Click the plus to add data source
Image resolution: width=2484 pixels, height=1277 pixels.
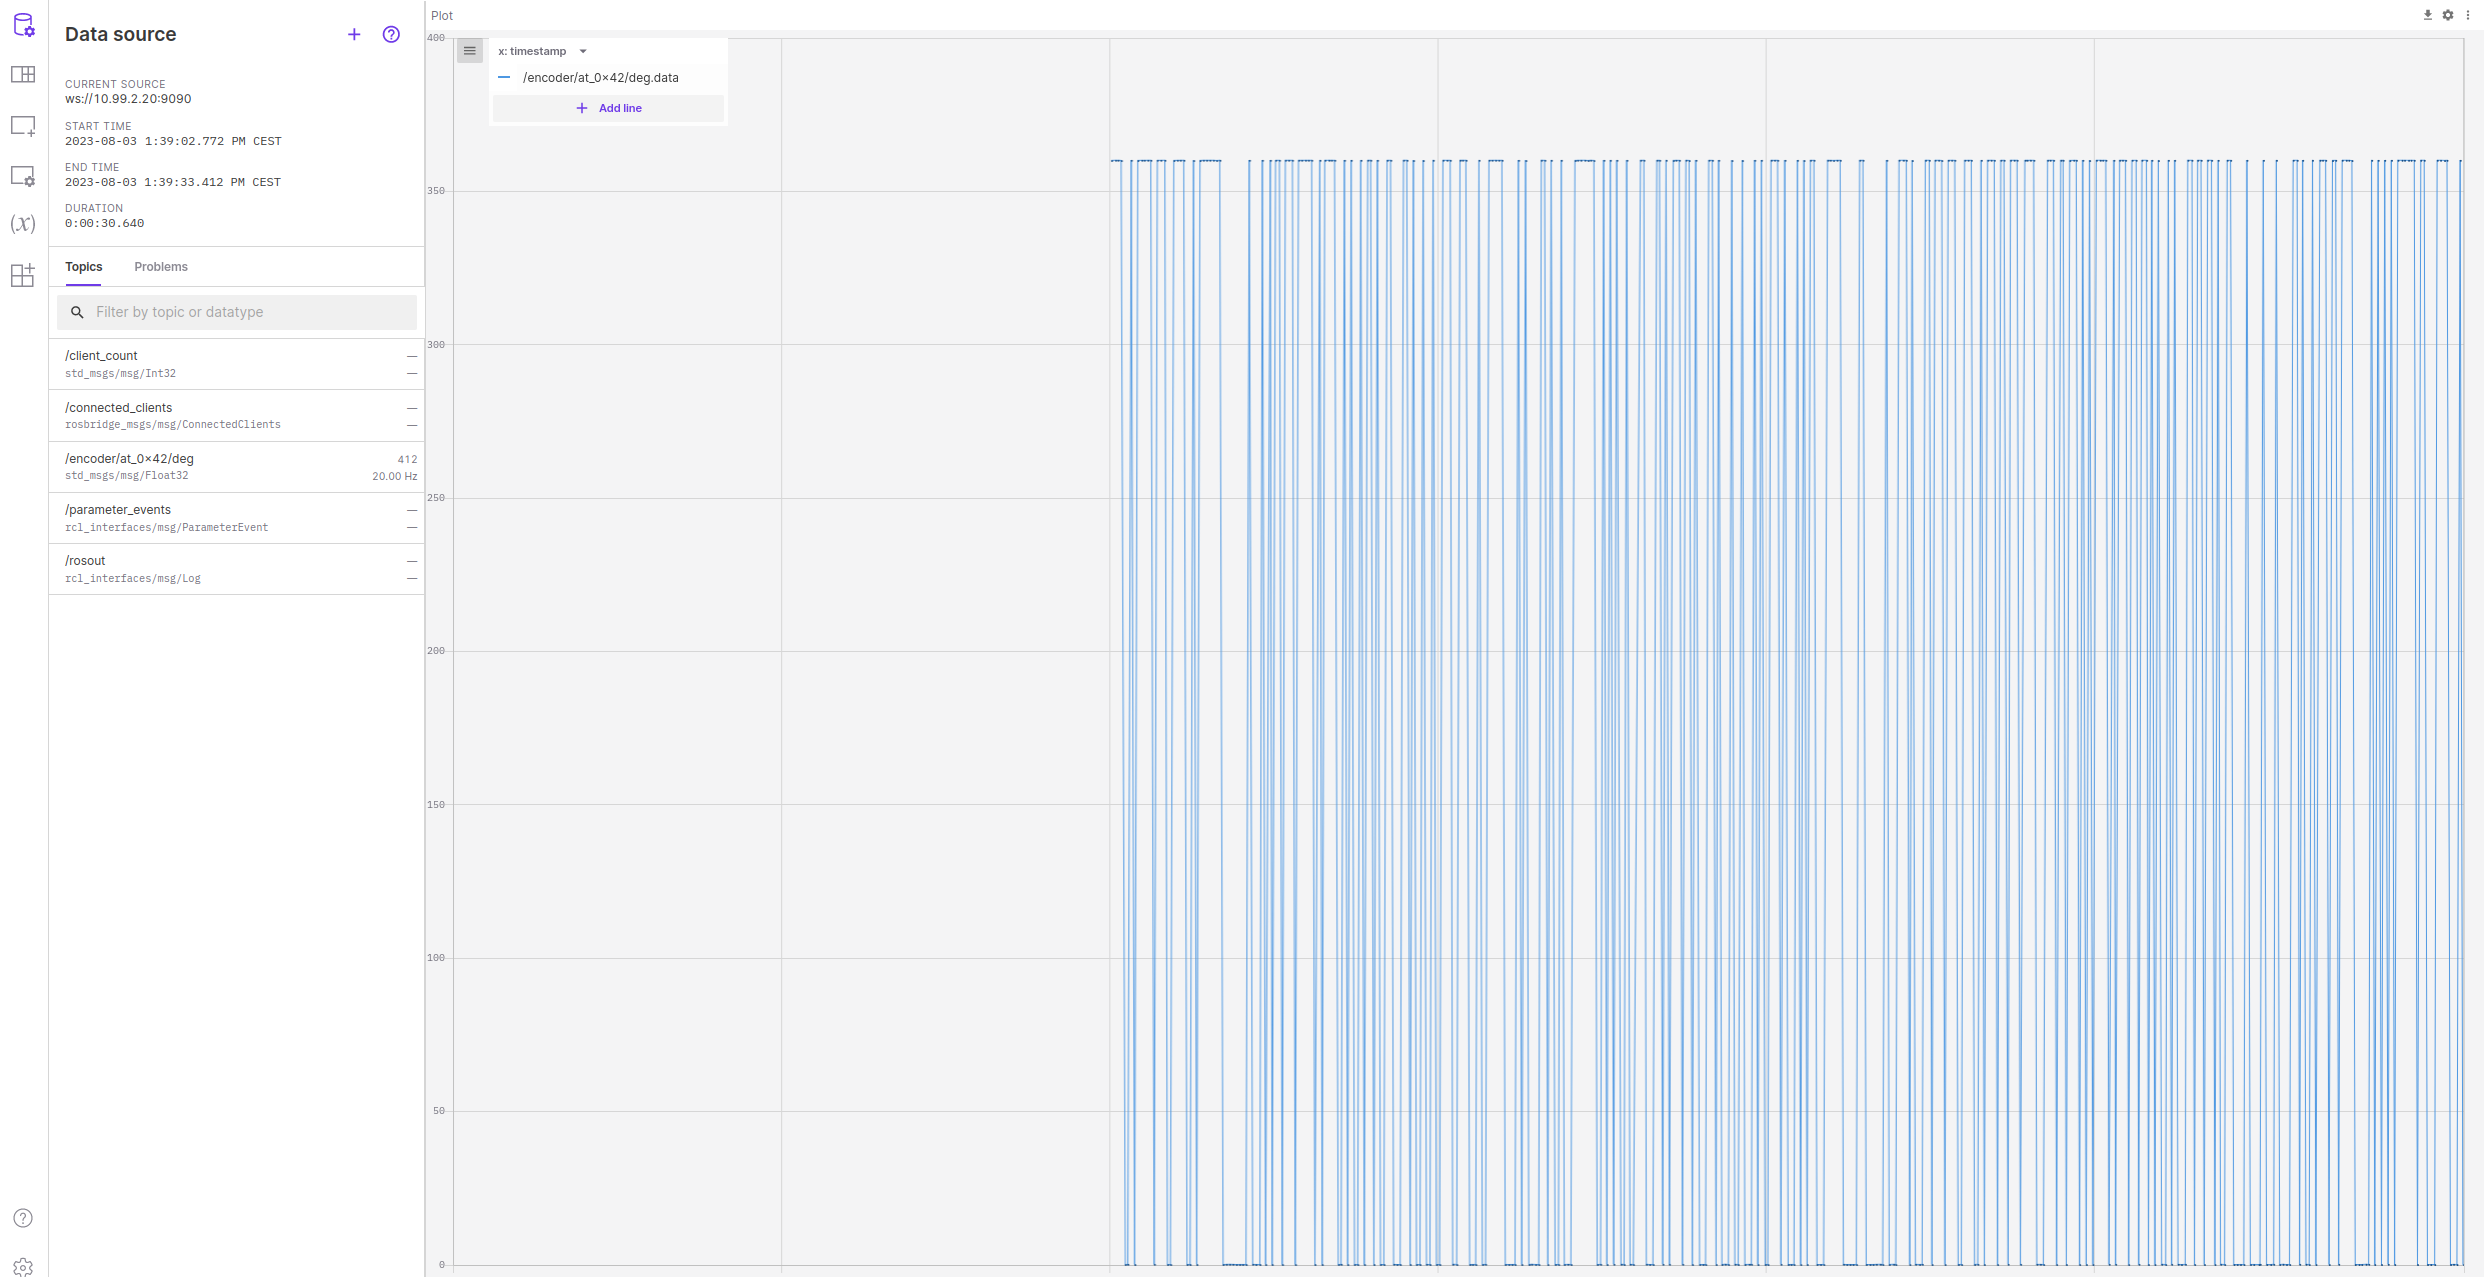click(354, 35)
